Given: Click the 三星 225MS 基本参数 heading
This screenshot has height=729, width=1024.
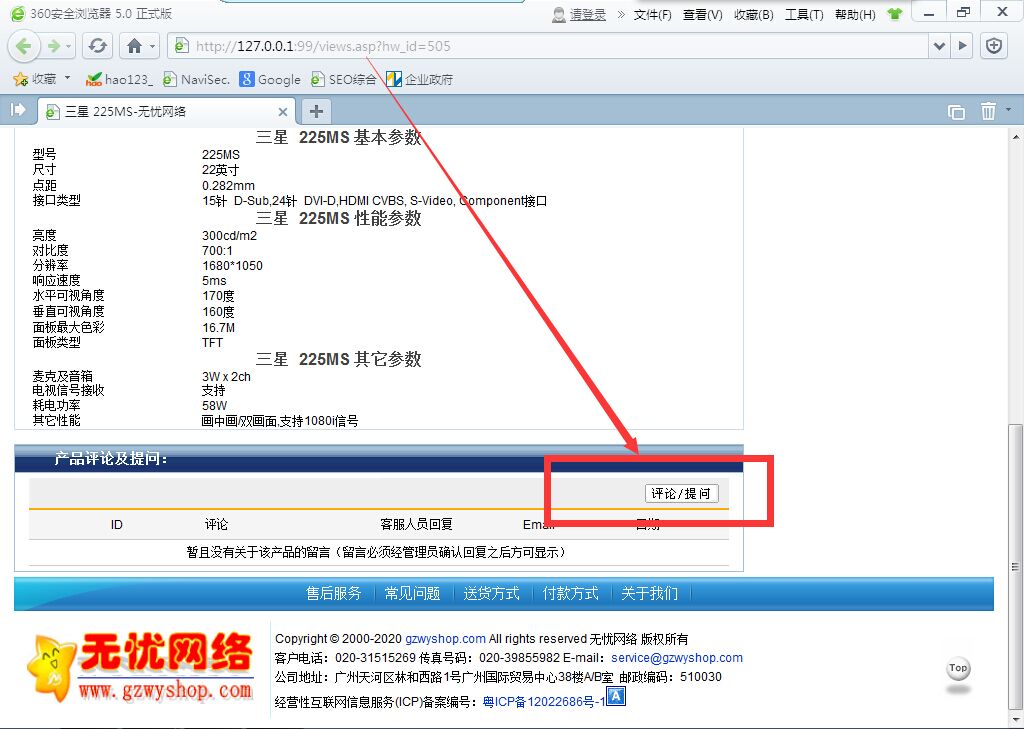Looking at the screenshot, I should [x=338, y=138].
